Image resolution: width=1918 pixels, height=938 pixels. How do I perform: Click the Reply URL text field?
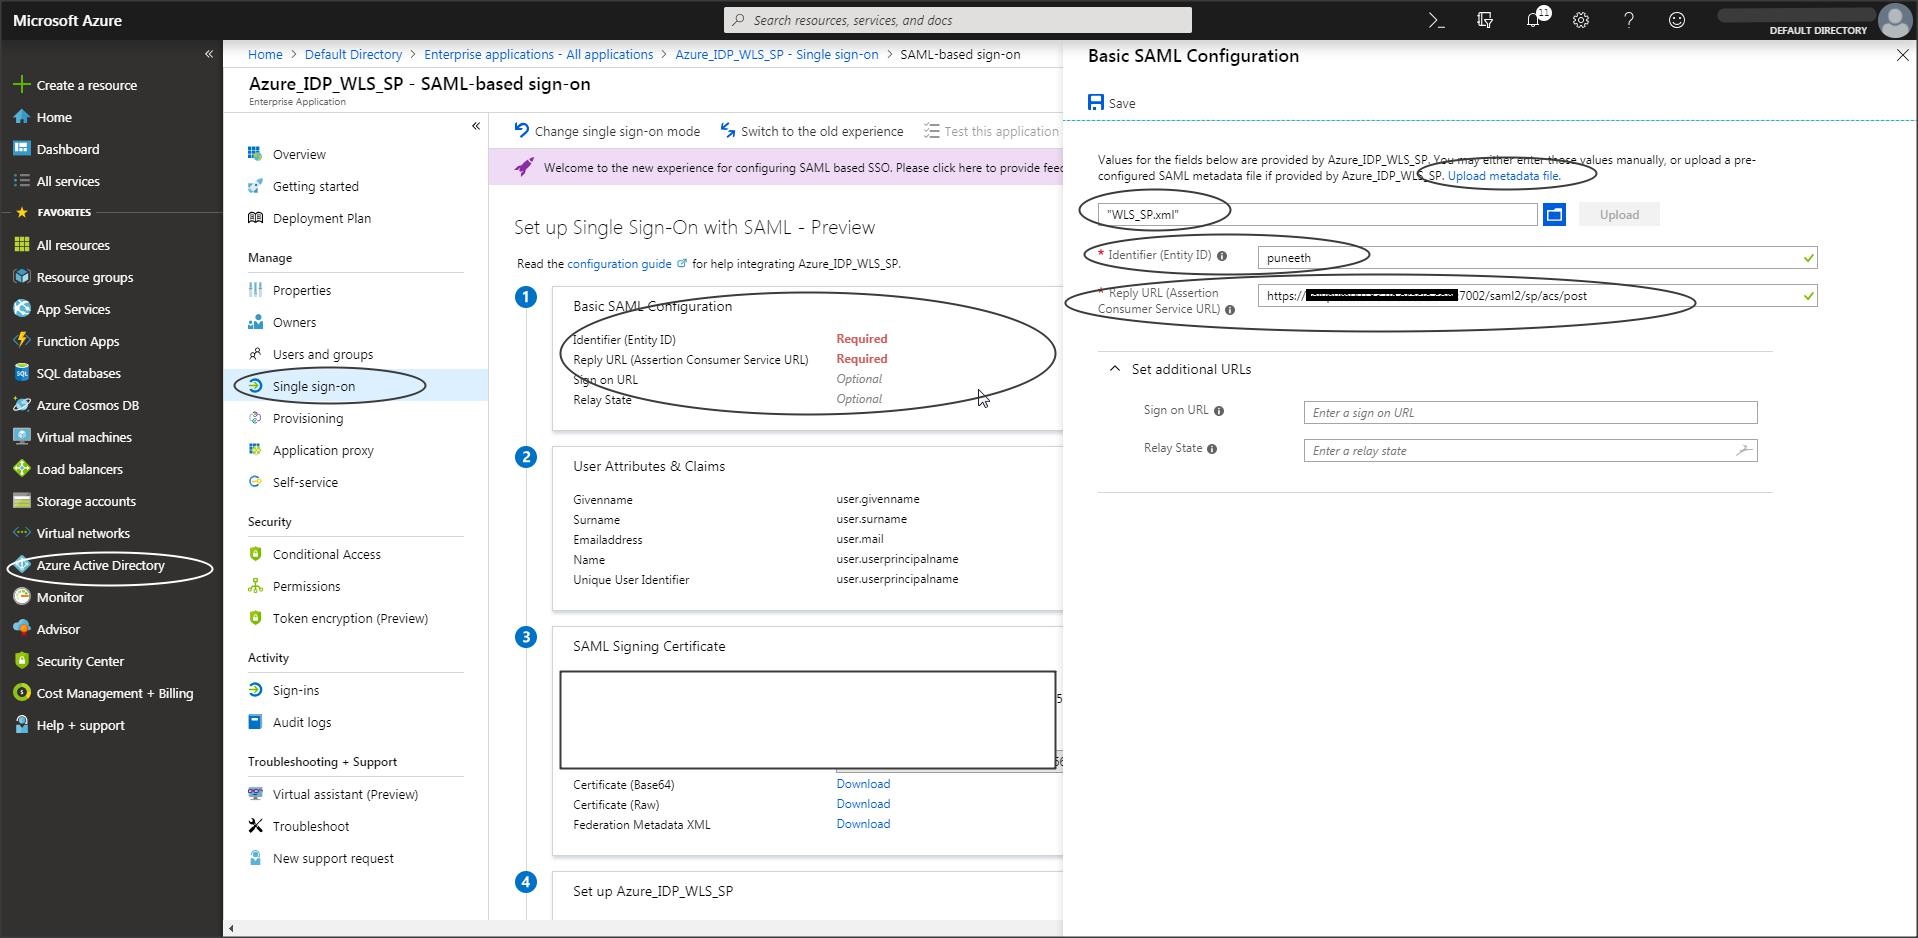[1537, 296]
